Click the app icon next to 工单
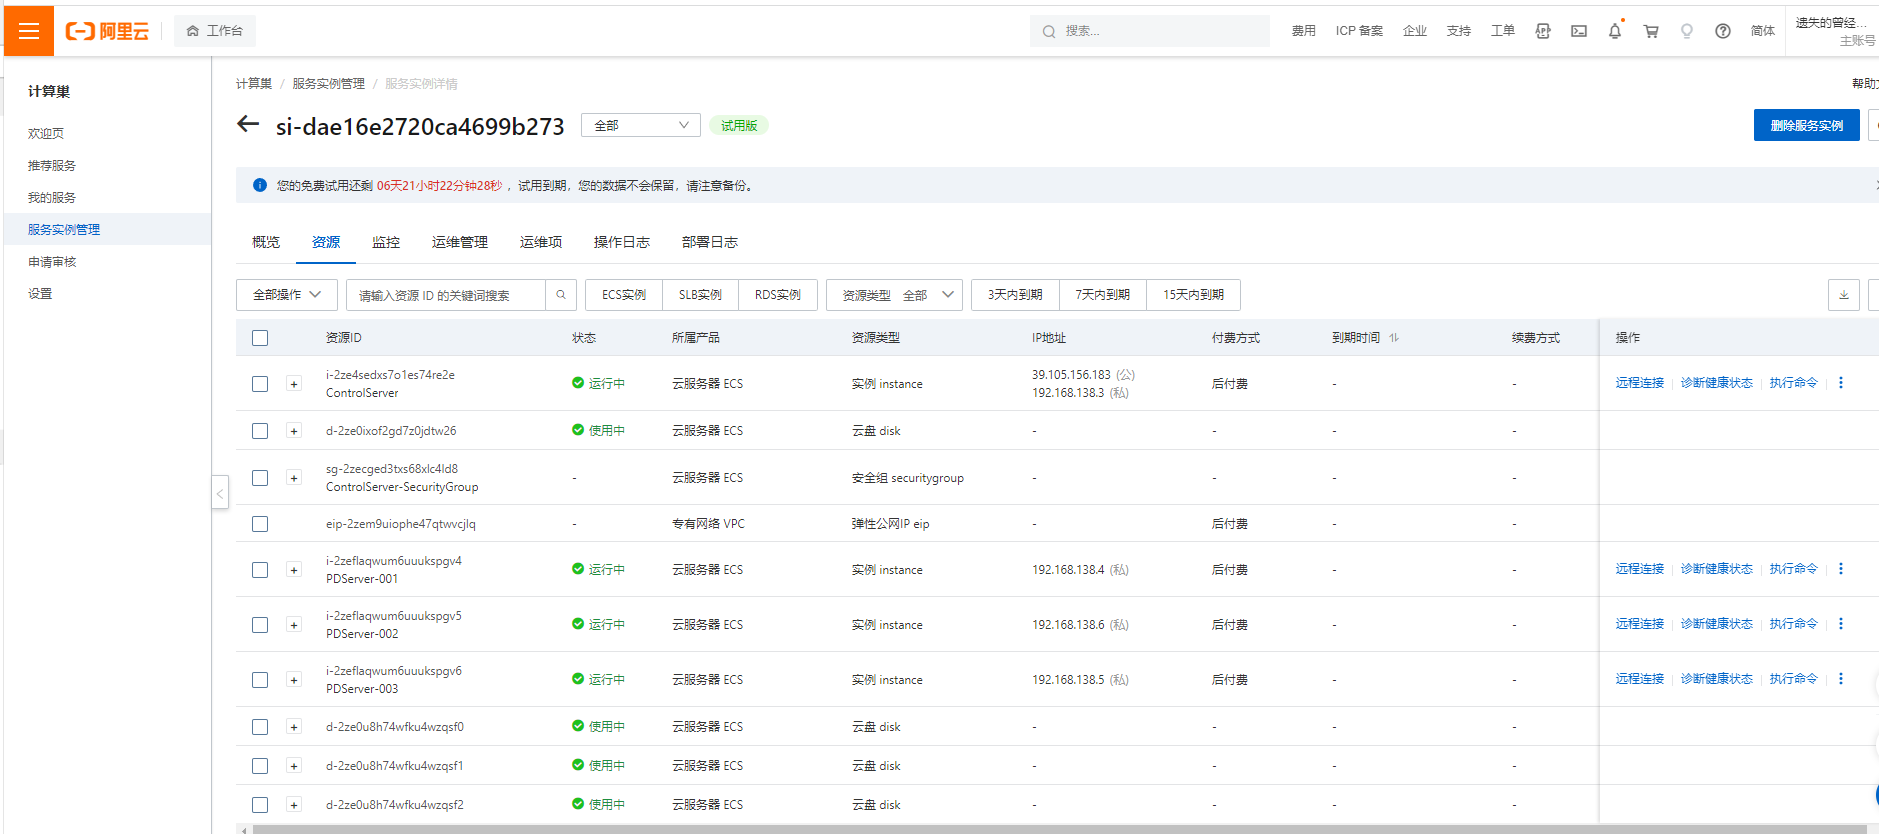Image resolution: width=1879 pixels, height=834 pixels. pyautogui.click(x=1543, y=31)
